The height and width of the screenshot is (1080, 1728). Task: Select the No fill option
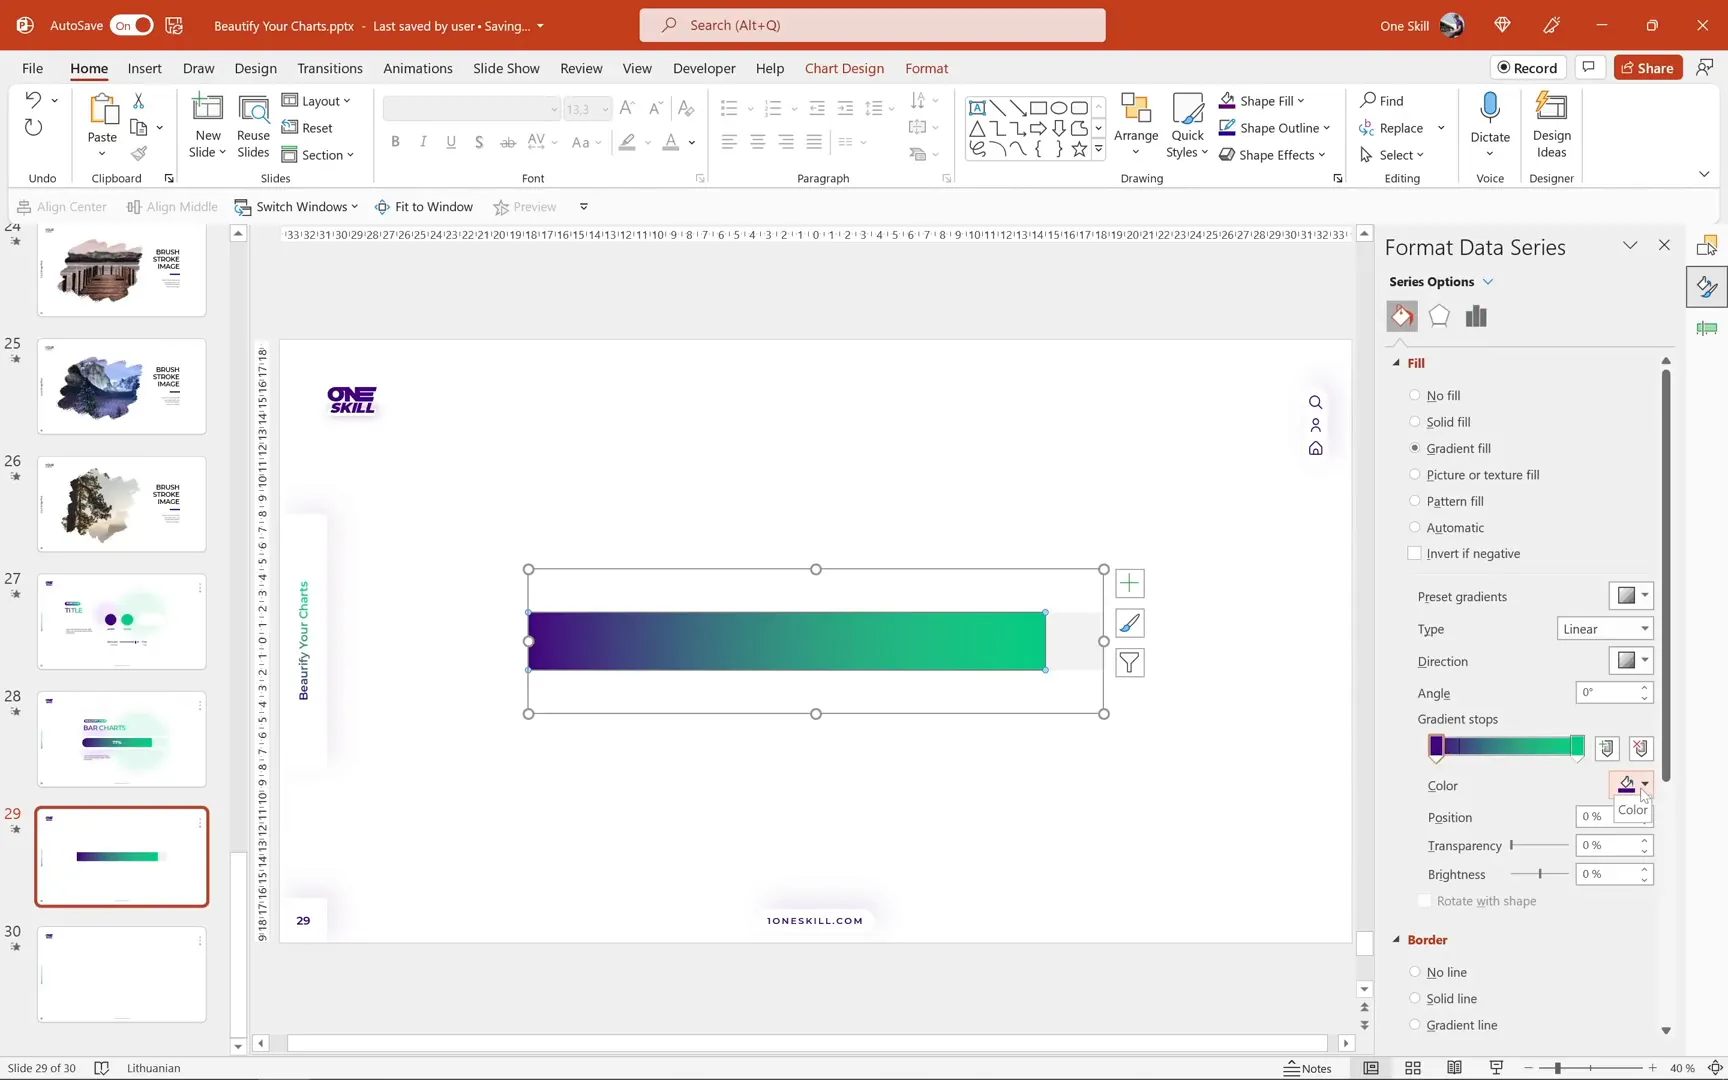tap(1435, 395)
